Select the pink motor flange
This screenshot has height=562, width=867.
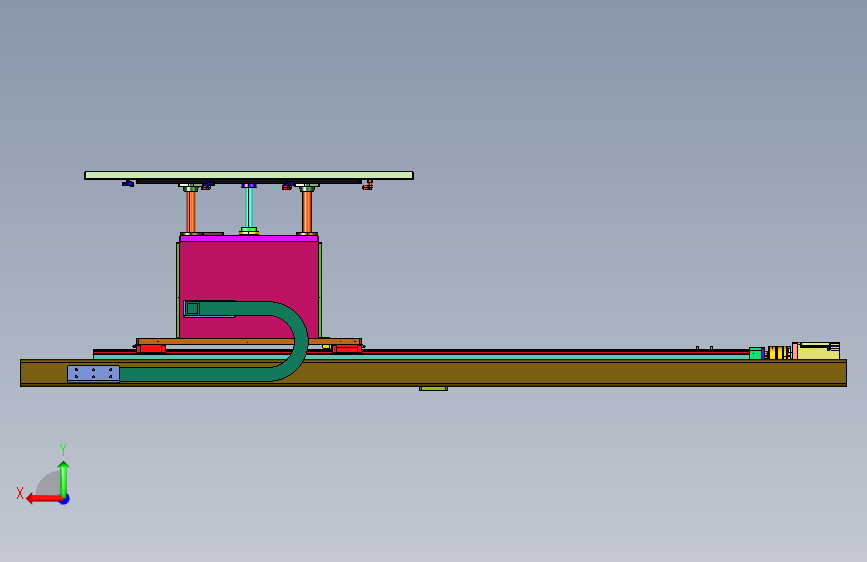795,351
